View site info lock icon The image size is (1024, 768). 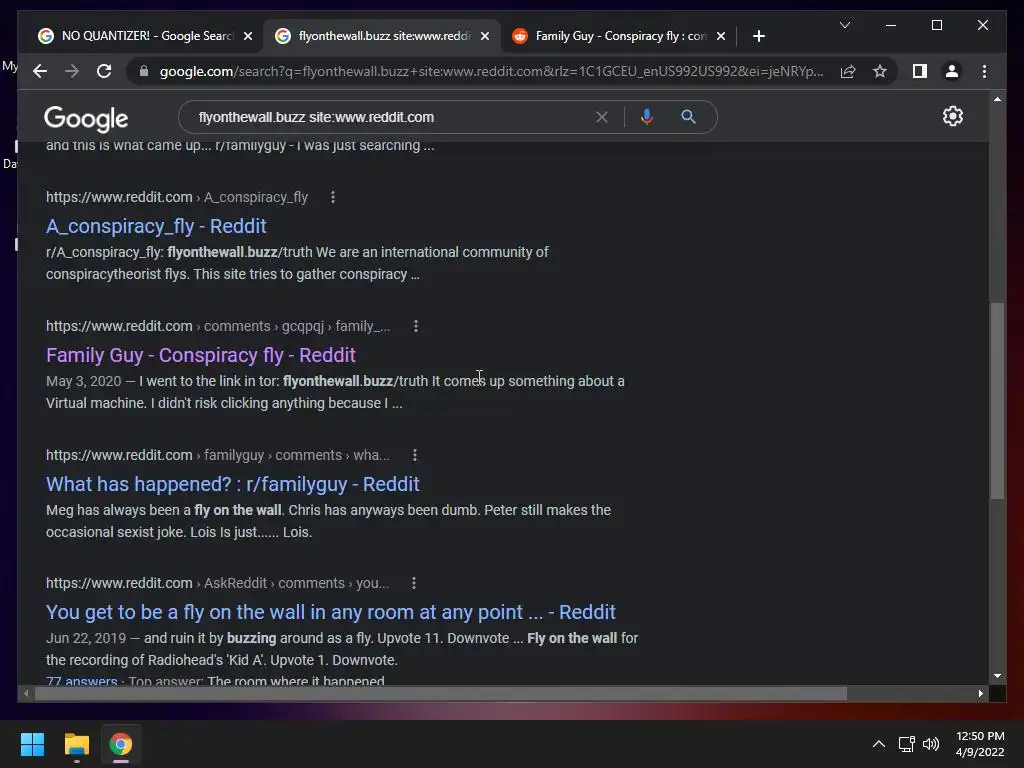tap(144, 71)
